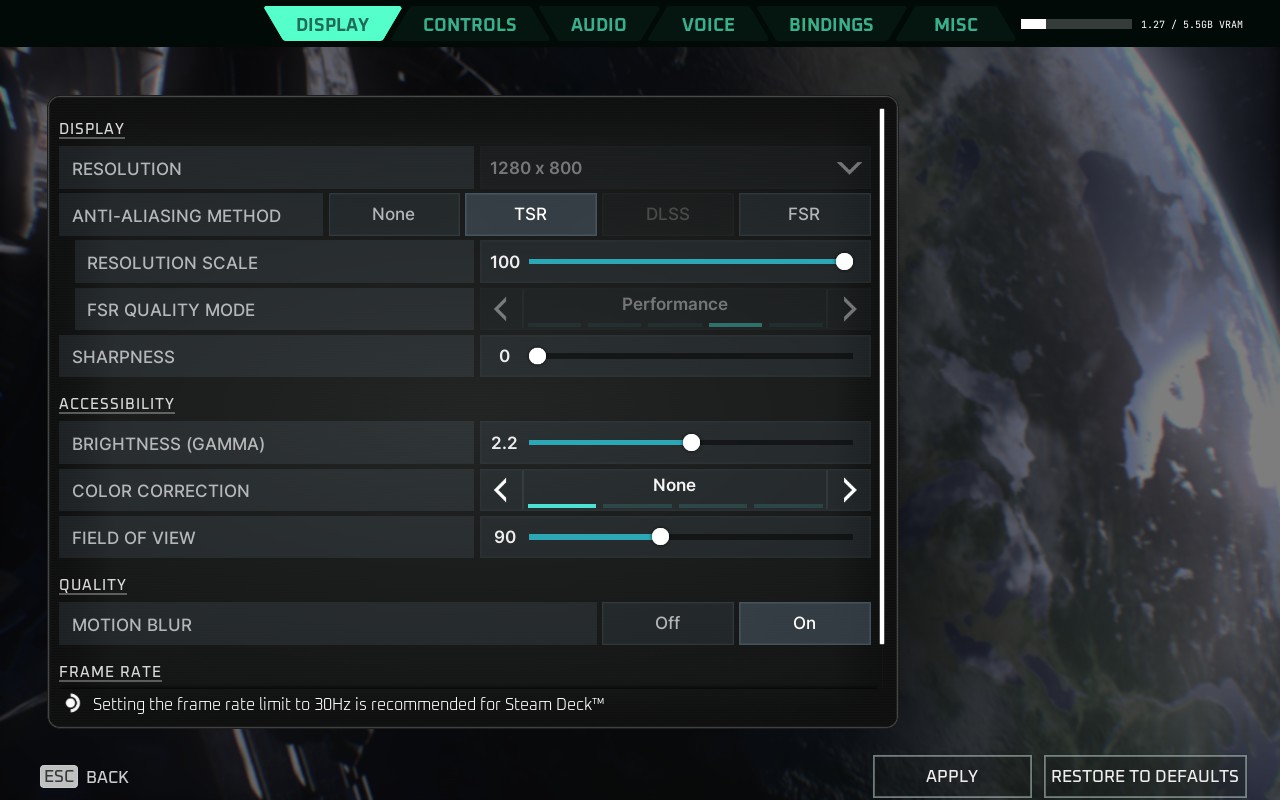Screen dimensions: 1280x800
Task: Open the resolution dropdown
Action: coord(848,168)
